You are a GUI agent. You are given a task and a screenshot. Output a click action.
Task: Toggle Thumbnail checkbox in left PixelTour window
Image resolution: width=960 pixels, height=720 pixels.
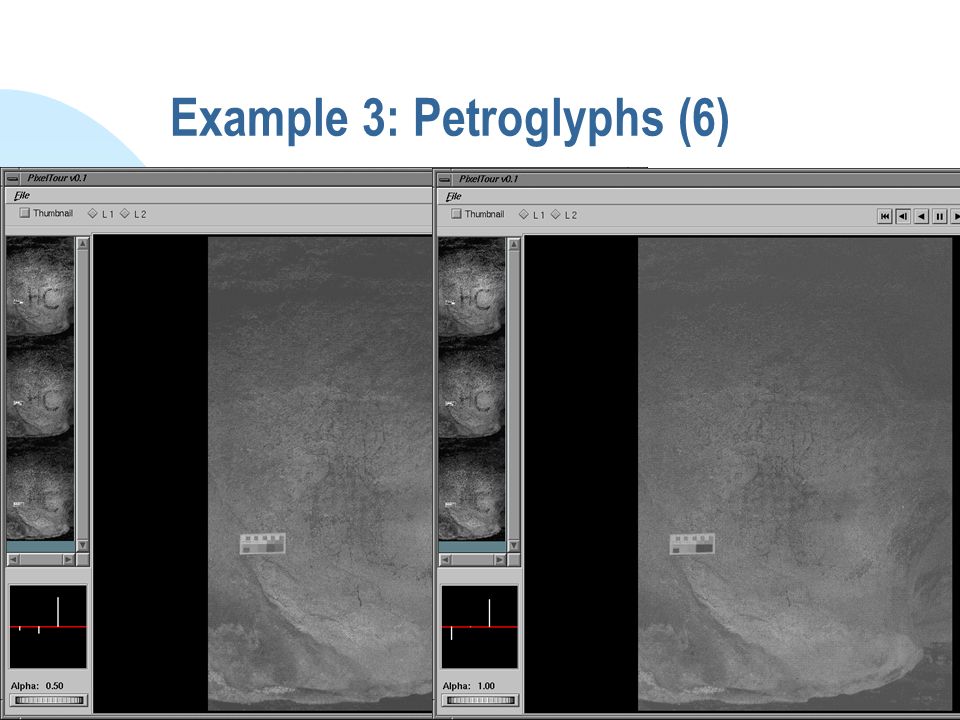click(24, 213)
